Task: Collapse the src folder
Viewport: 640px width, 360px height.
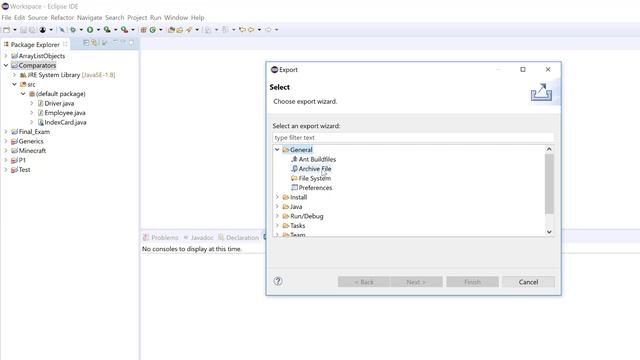Action: pyautogui.click(x=14, y=84)
